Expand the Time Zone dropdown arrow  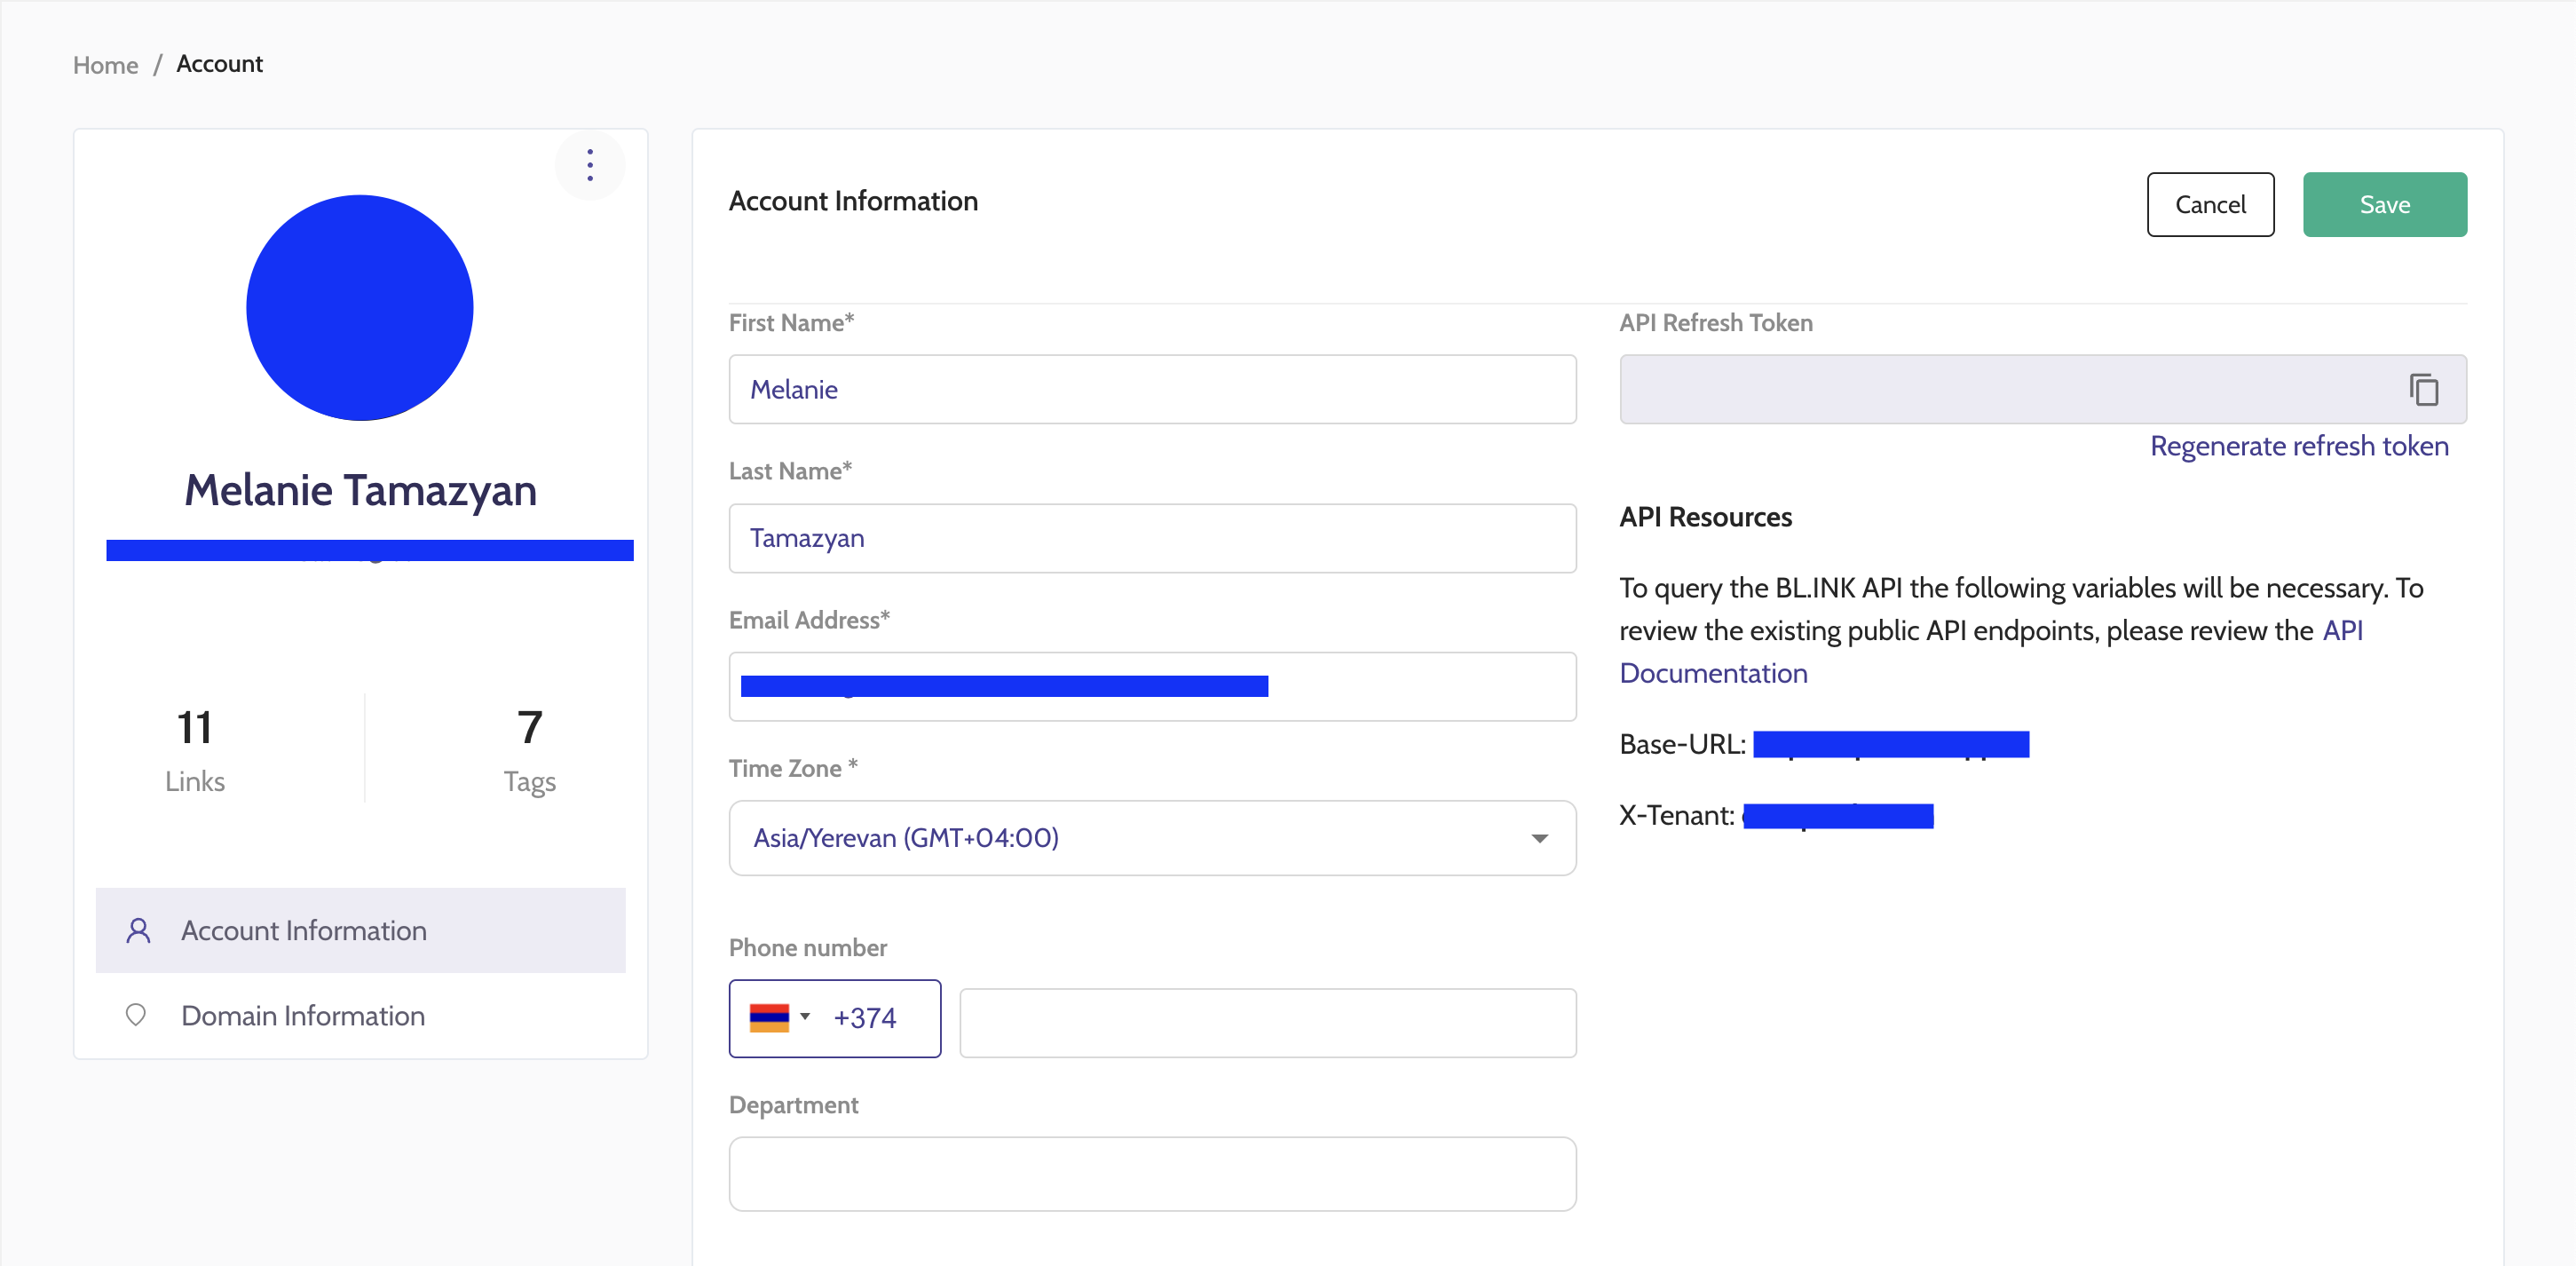pos(1539,838)
